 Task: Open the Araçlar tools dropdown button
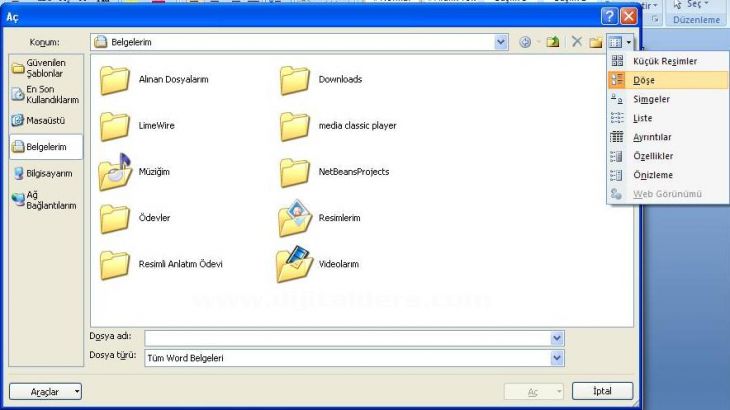pos(46,391)
